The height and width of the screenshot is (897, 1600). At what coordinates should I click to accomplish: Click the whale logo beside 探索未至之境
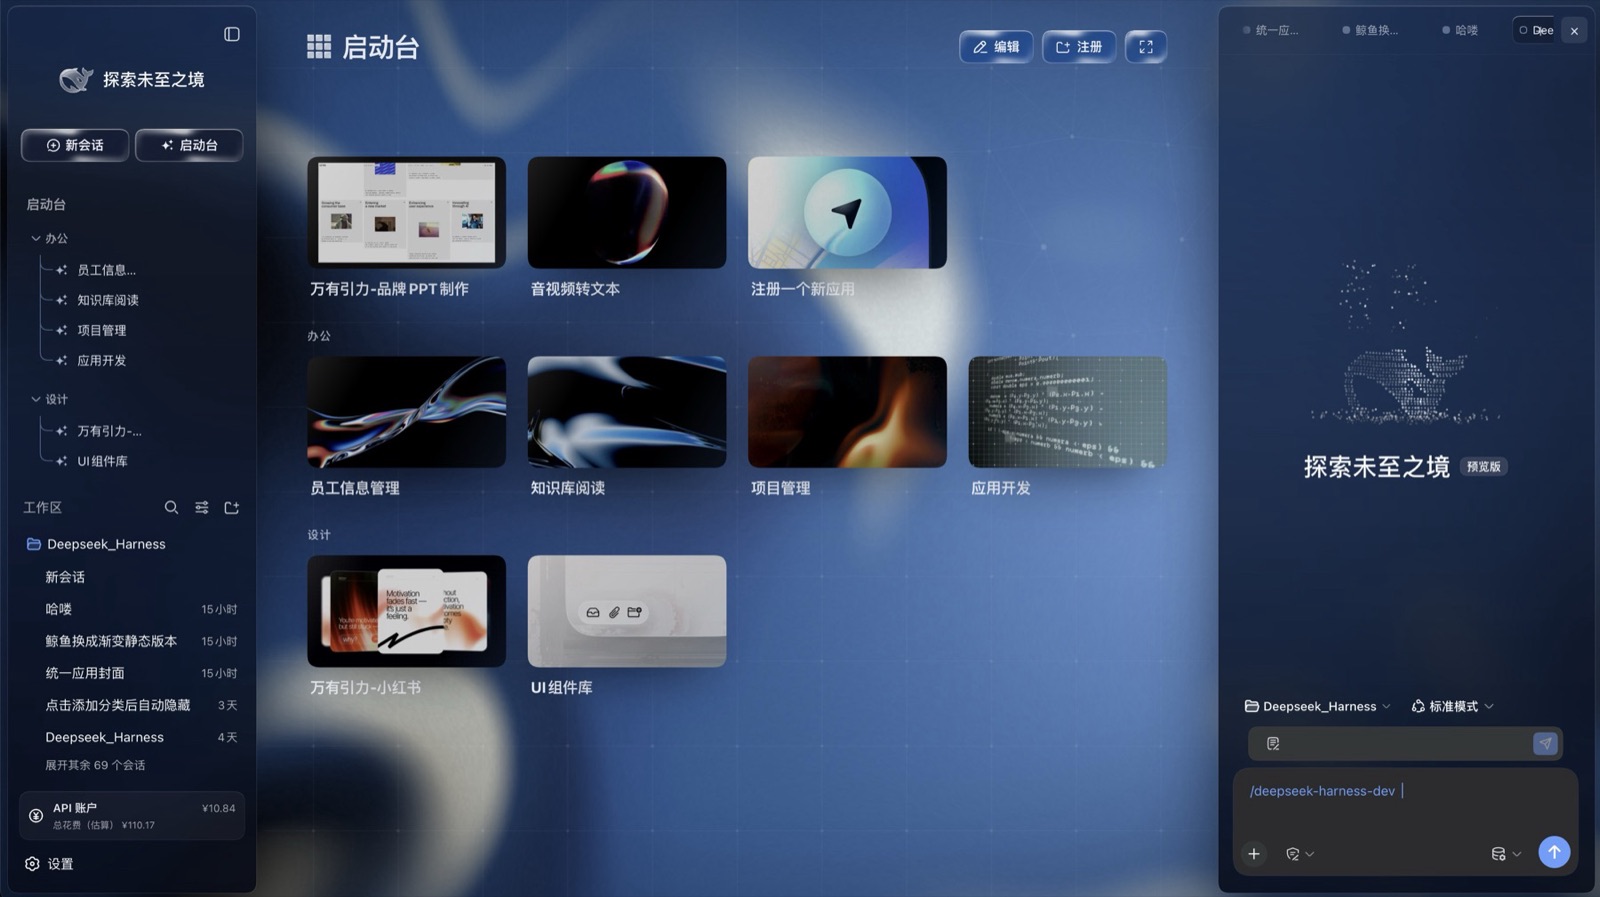pyautogui.click(x=76, y=80)
